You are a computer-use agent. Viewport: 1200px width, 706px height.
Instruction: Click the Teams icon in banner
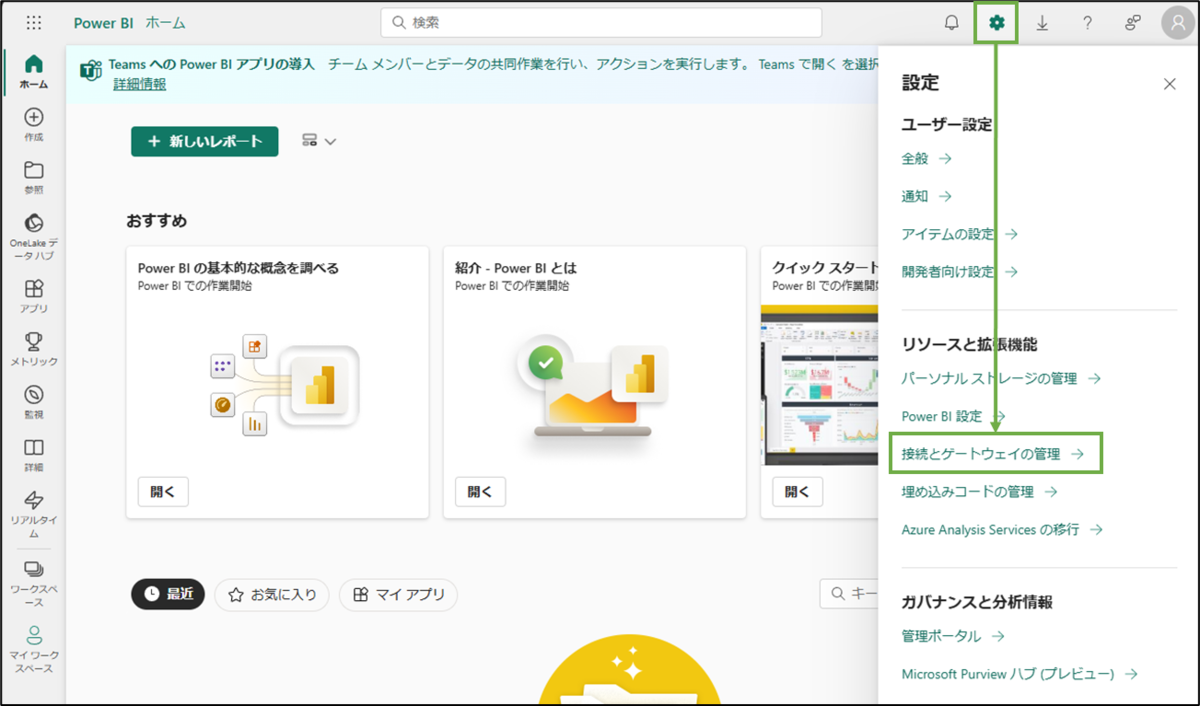(x=91, y=70)
